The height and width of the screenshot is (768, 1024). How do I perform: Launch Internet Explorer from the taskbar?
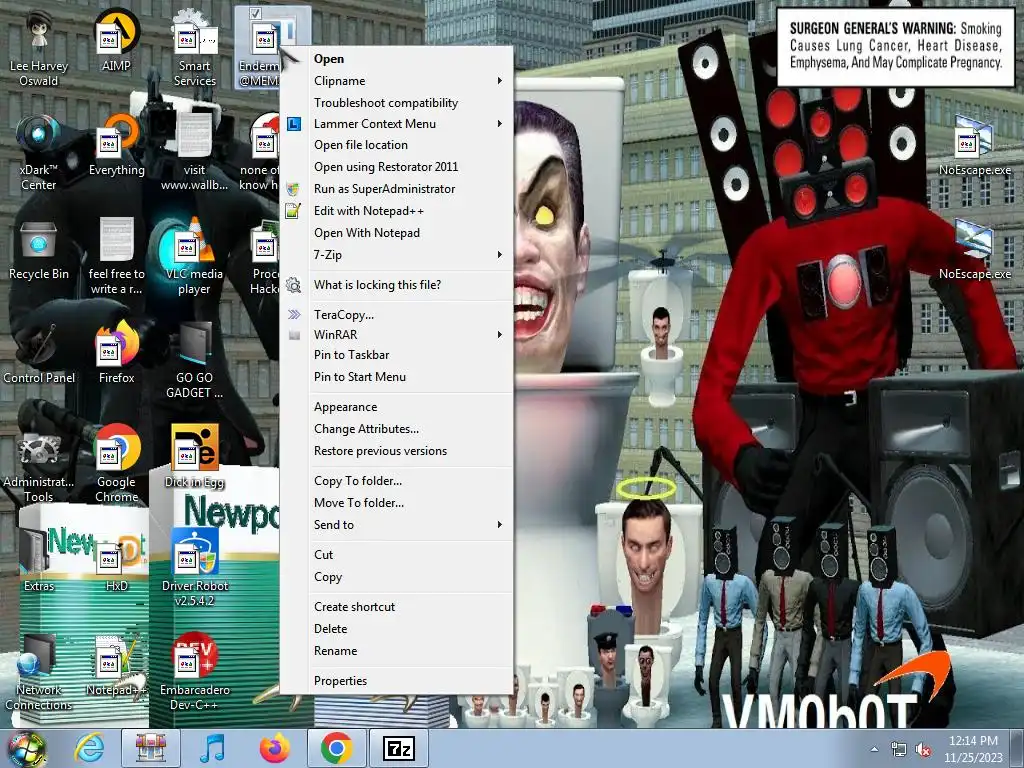point(89,748)
